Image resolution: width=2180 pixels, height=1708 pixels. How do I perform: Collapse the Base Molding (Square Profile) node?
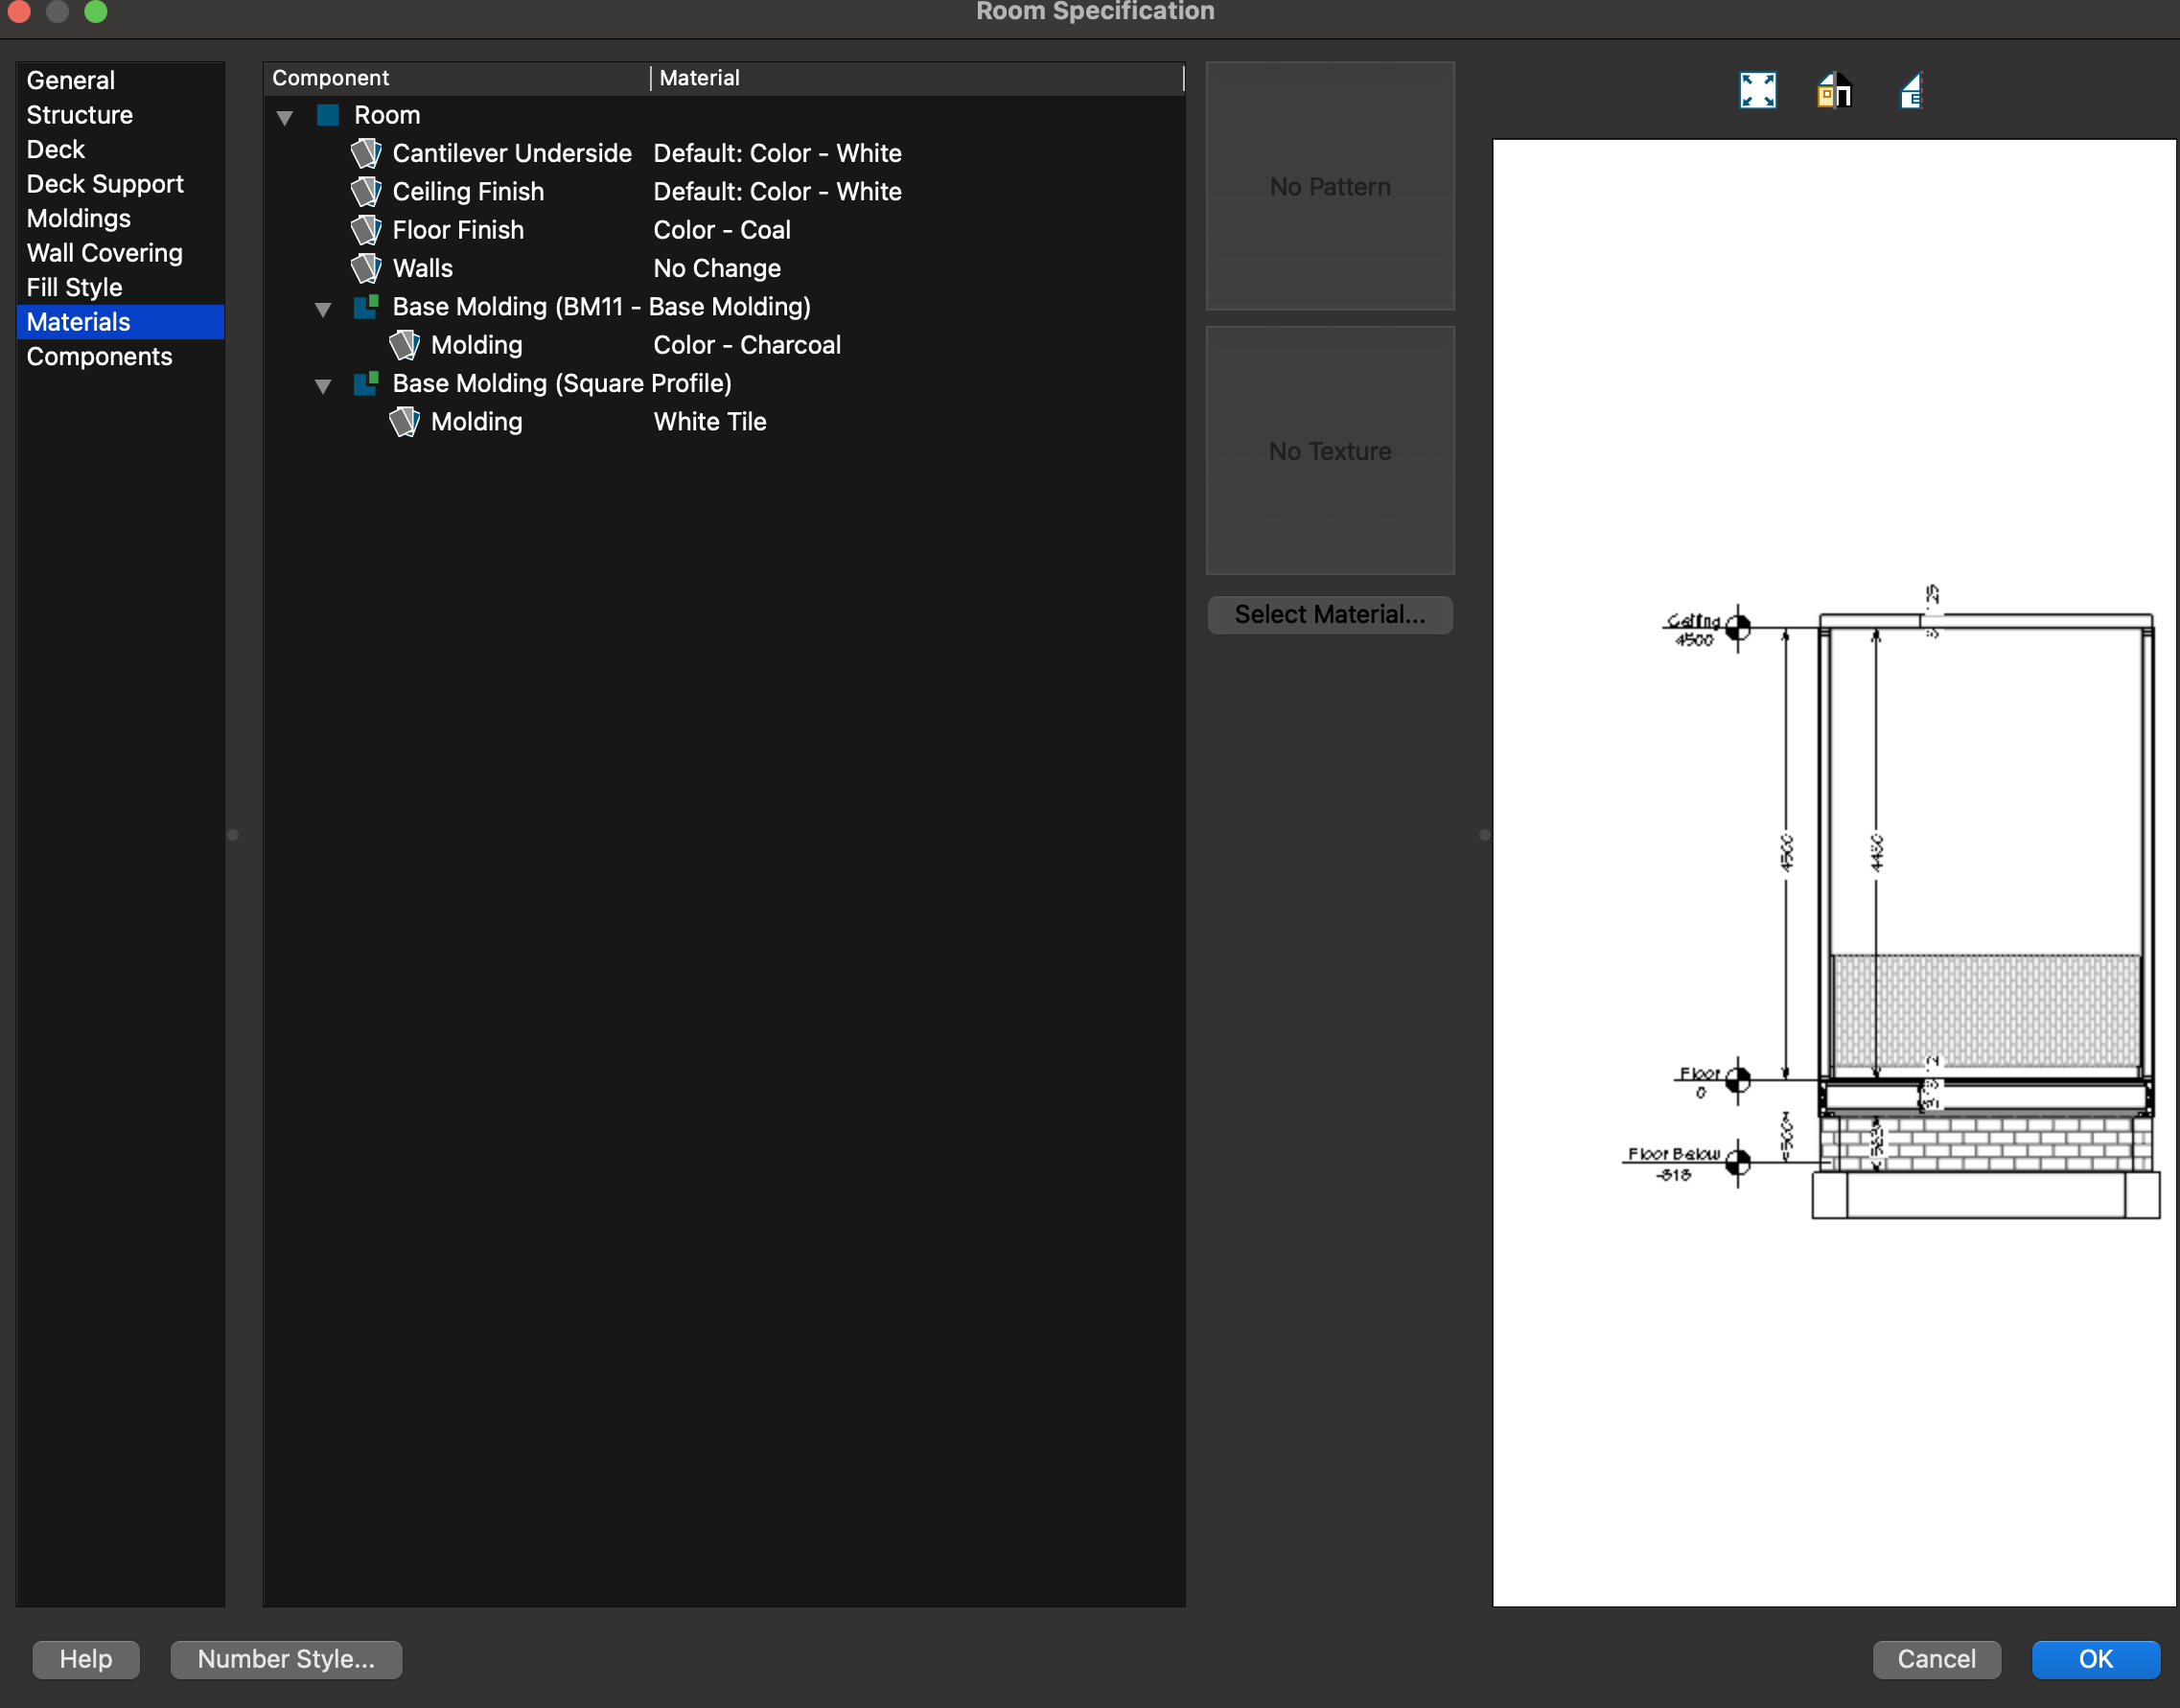(323, 386)
